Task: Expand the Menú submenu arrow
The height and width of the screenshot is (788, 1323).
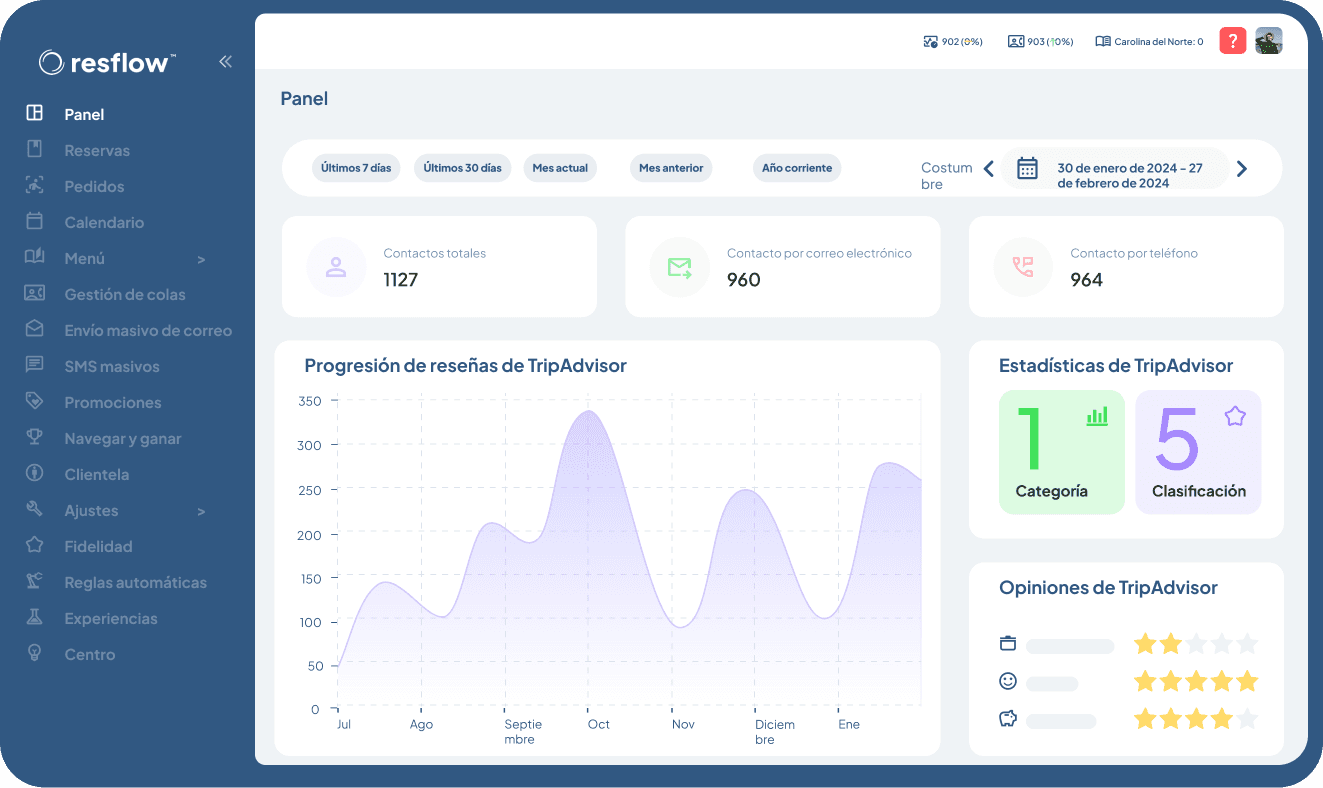Action: [x=201, y=259]
